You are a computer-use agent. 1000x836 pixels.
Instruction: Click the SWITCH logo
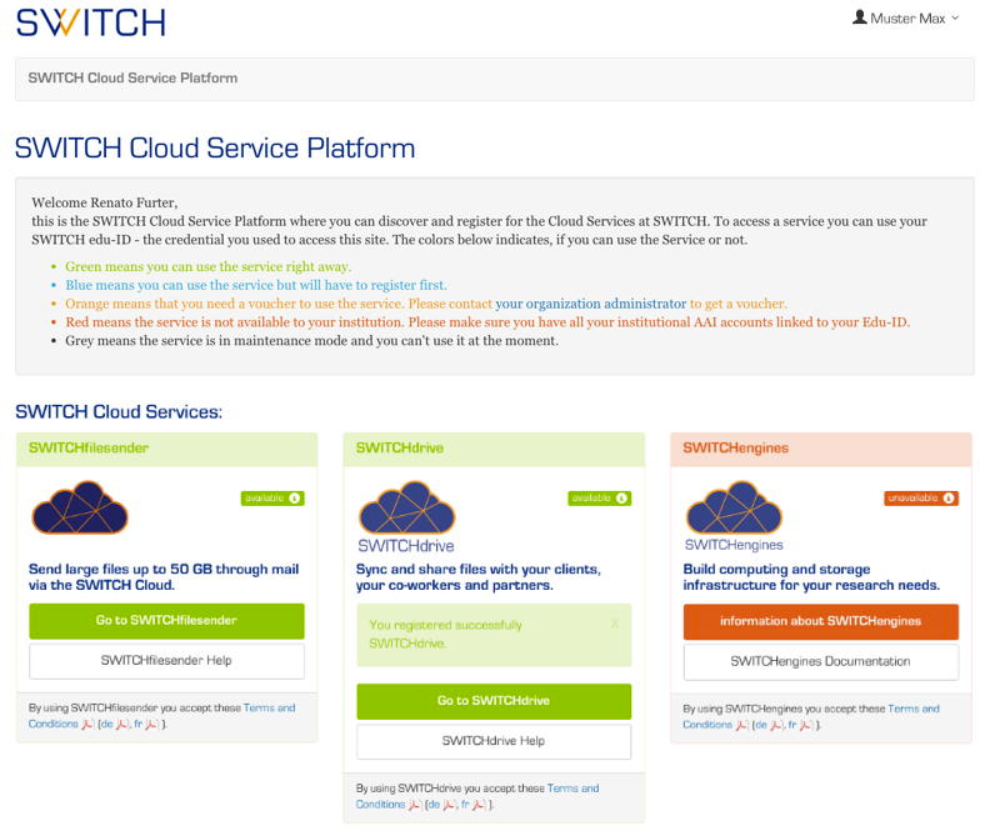[x=91, y=22]
